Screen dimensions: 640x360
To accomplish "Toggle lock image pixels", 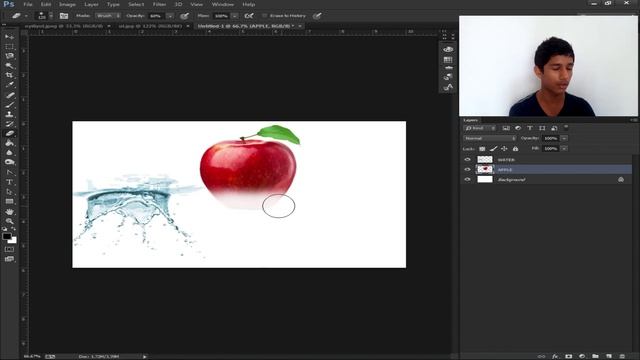I will 493,149.
